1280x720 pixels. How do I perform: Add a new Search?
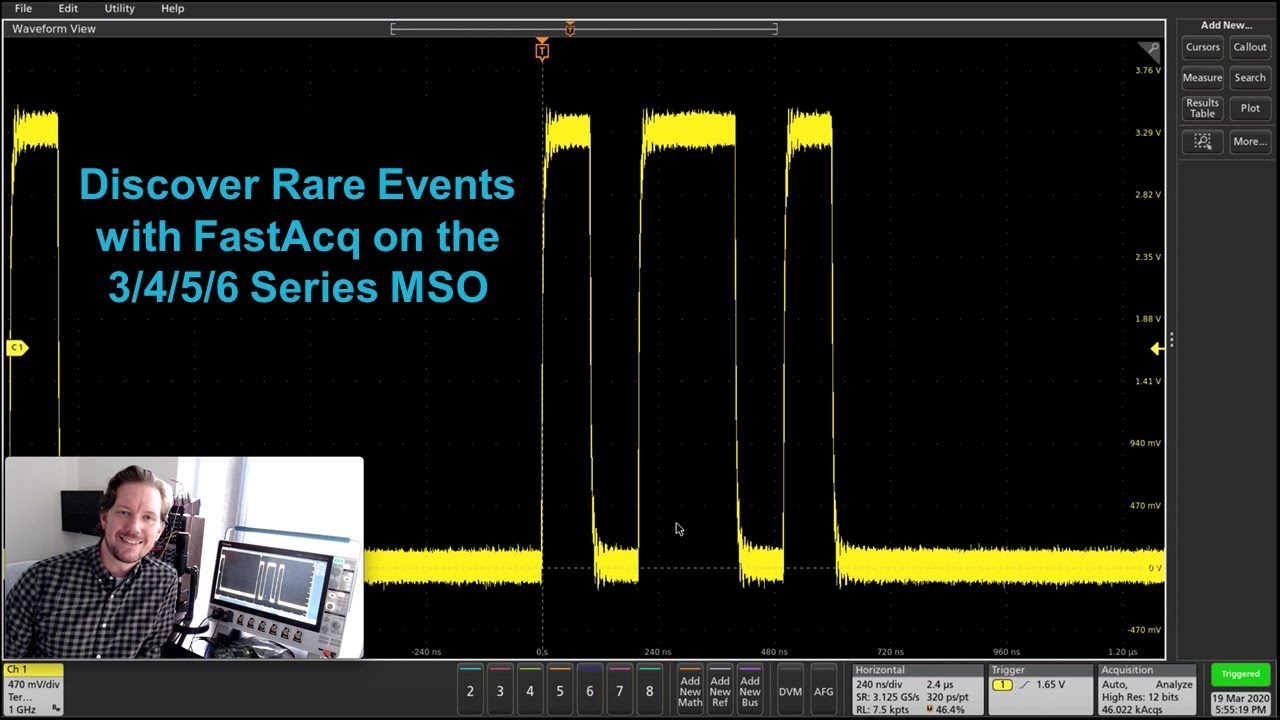coord(1250,77)
